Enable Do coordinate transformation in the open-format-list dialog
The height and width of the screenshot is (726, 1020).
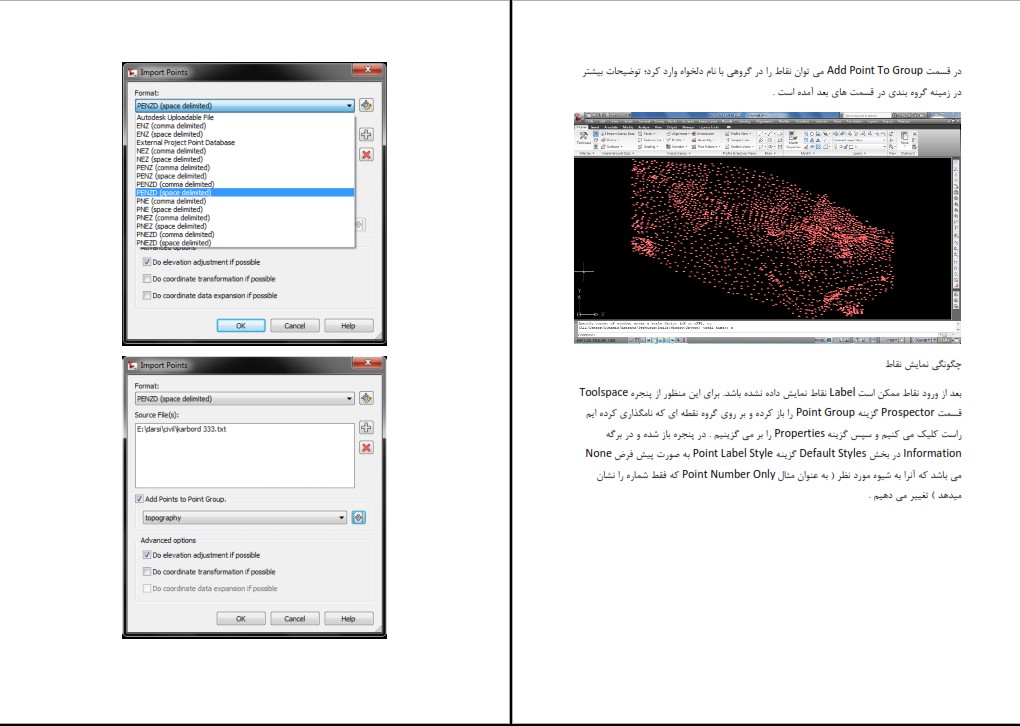147,279
